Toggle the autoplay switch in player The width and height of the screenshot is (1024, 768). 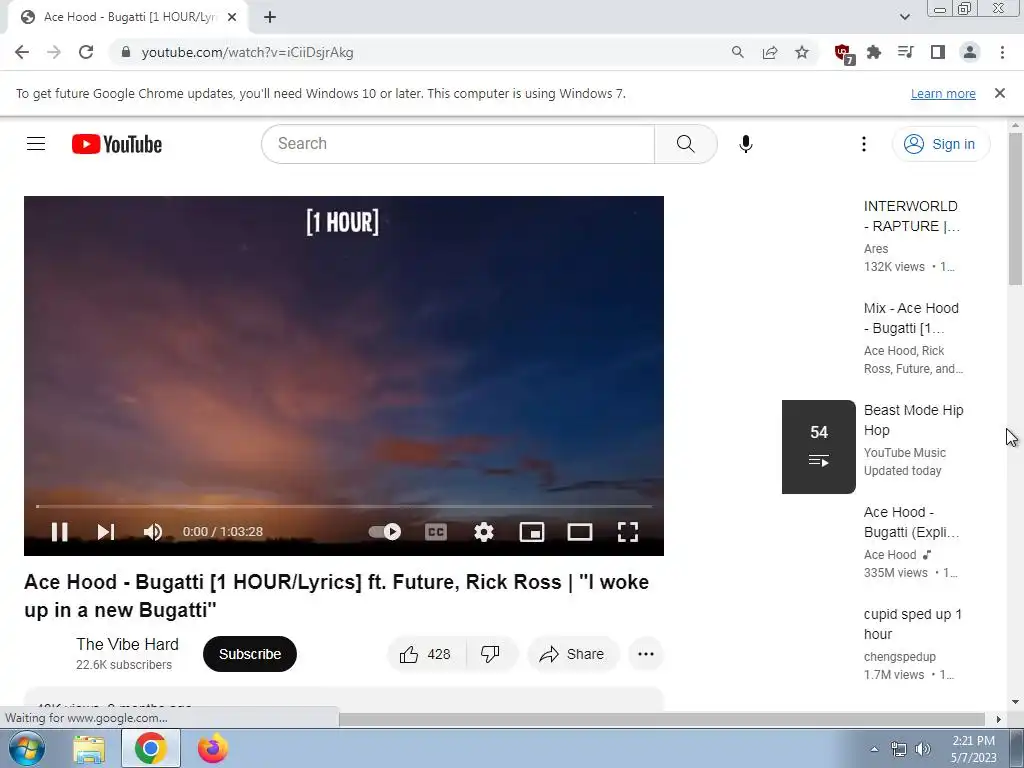385,532
